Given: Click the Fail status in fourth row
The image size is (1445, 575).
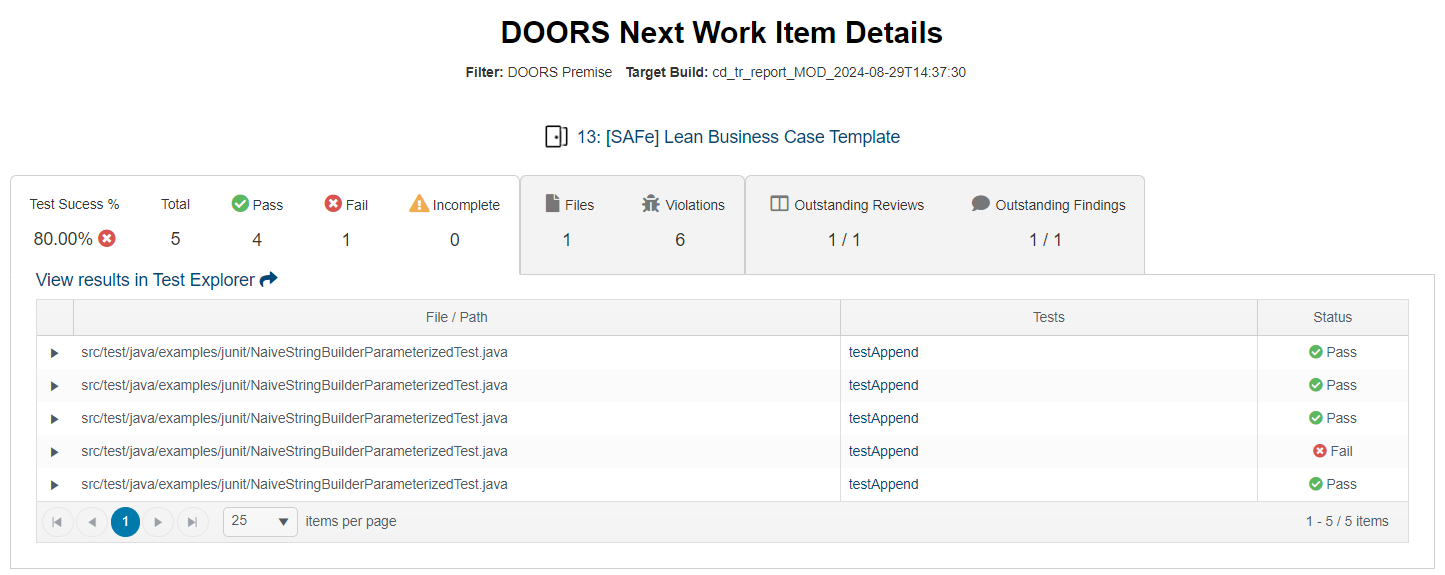Looking at the screenshot, I should [1333, 451].
